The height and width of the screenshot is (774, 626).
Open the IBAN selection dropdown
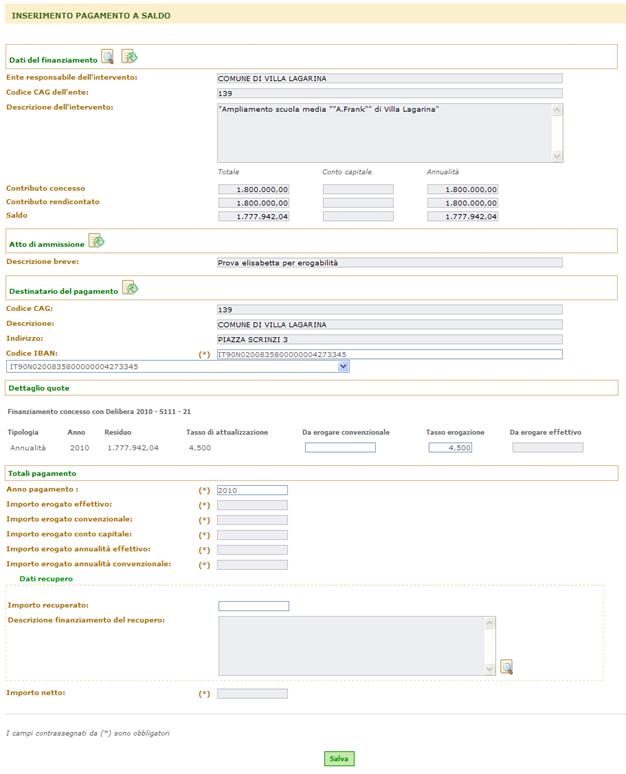pyautogui.click(x=344, y=366)
